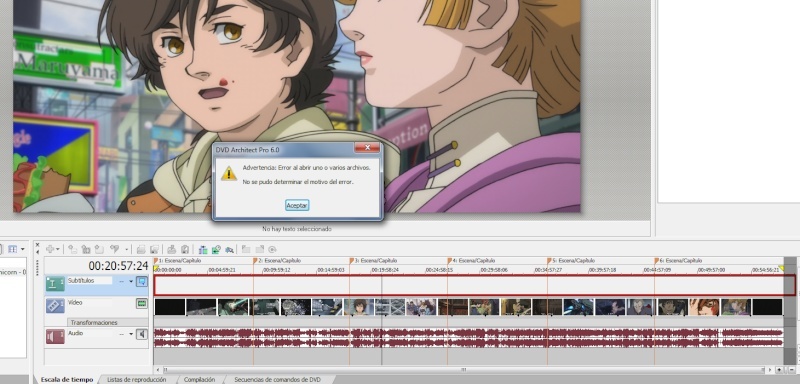Toggle the Vídeo track green filmstrip button
This screenshot has width=800, height=384.
[142, 303]
